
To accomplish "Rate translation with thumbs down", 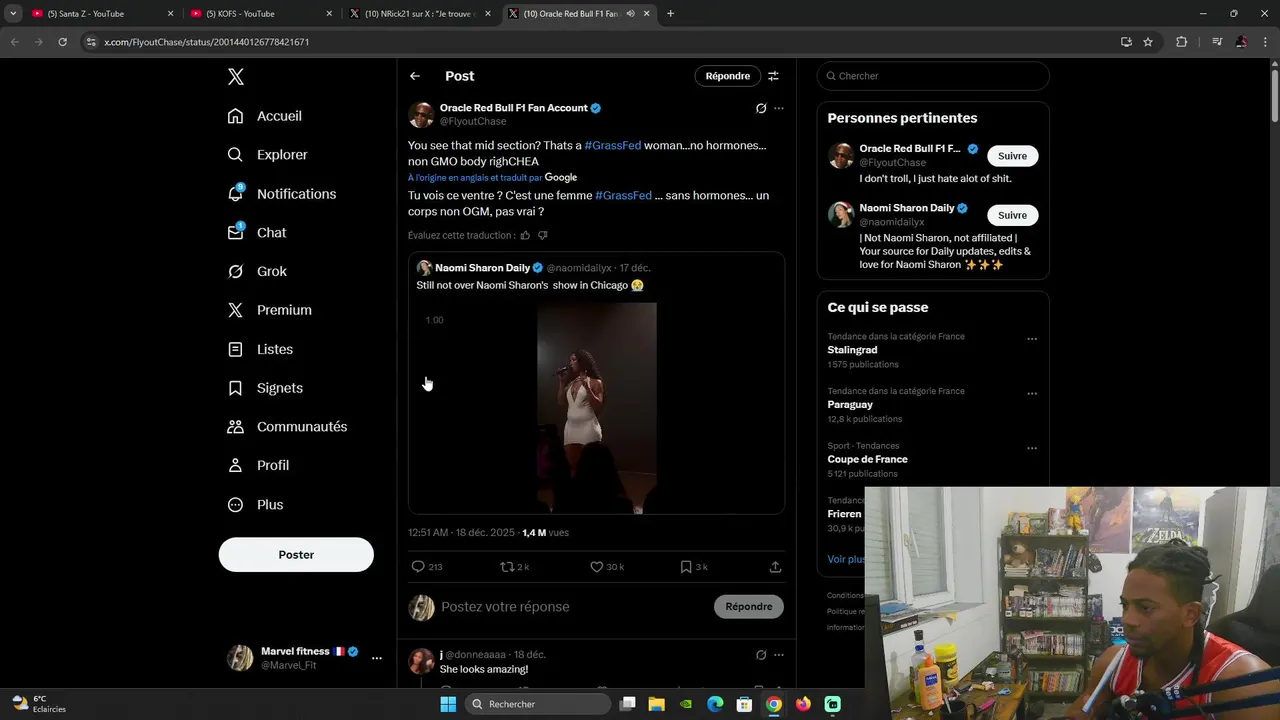I will coord(543,235).
